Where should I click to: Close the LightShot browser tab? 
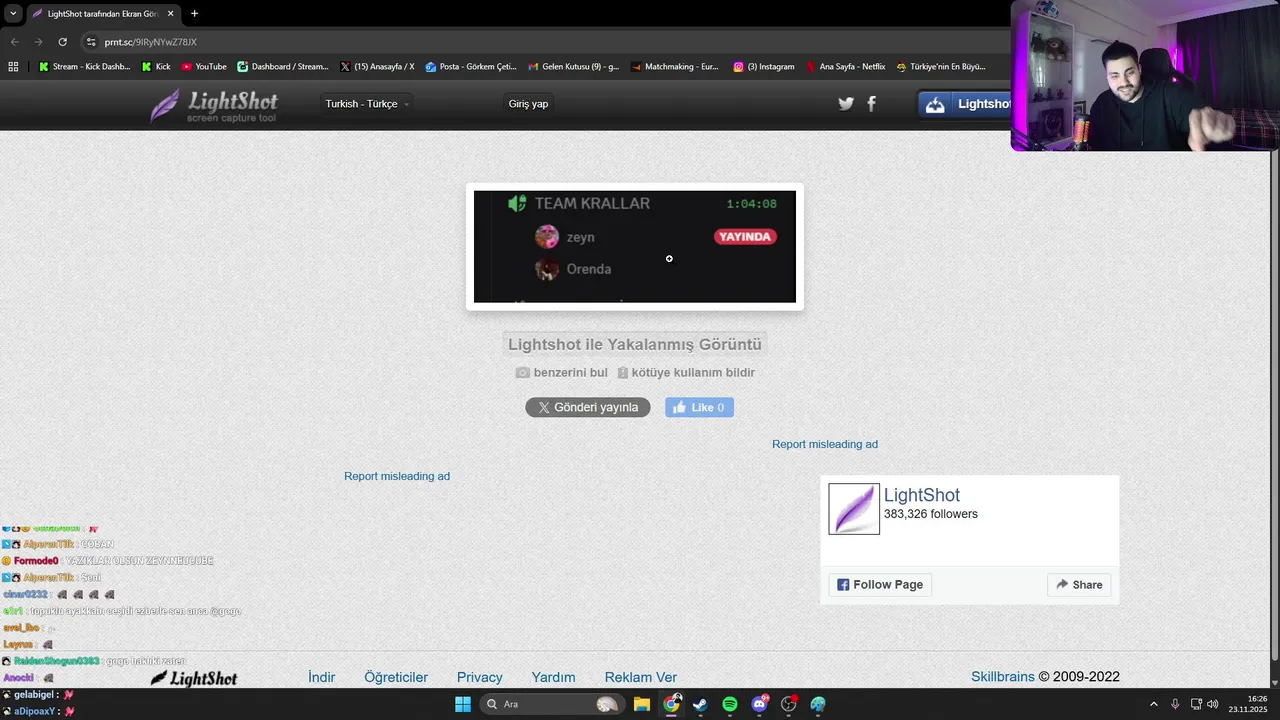point(170,14)
